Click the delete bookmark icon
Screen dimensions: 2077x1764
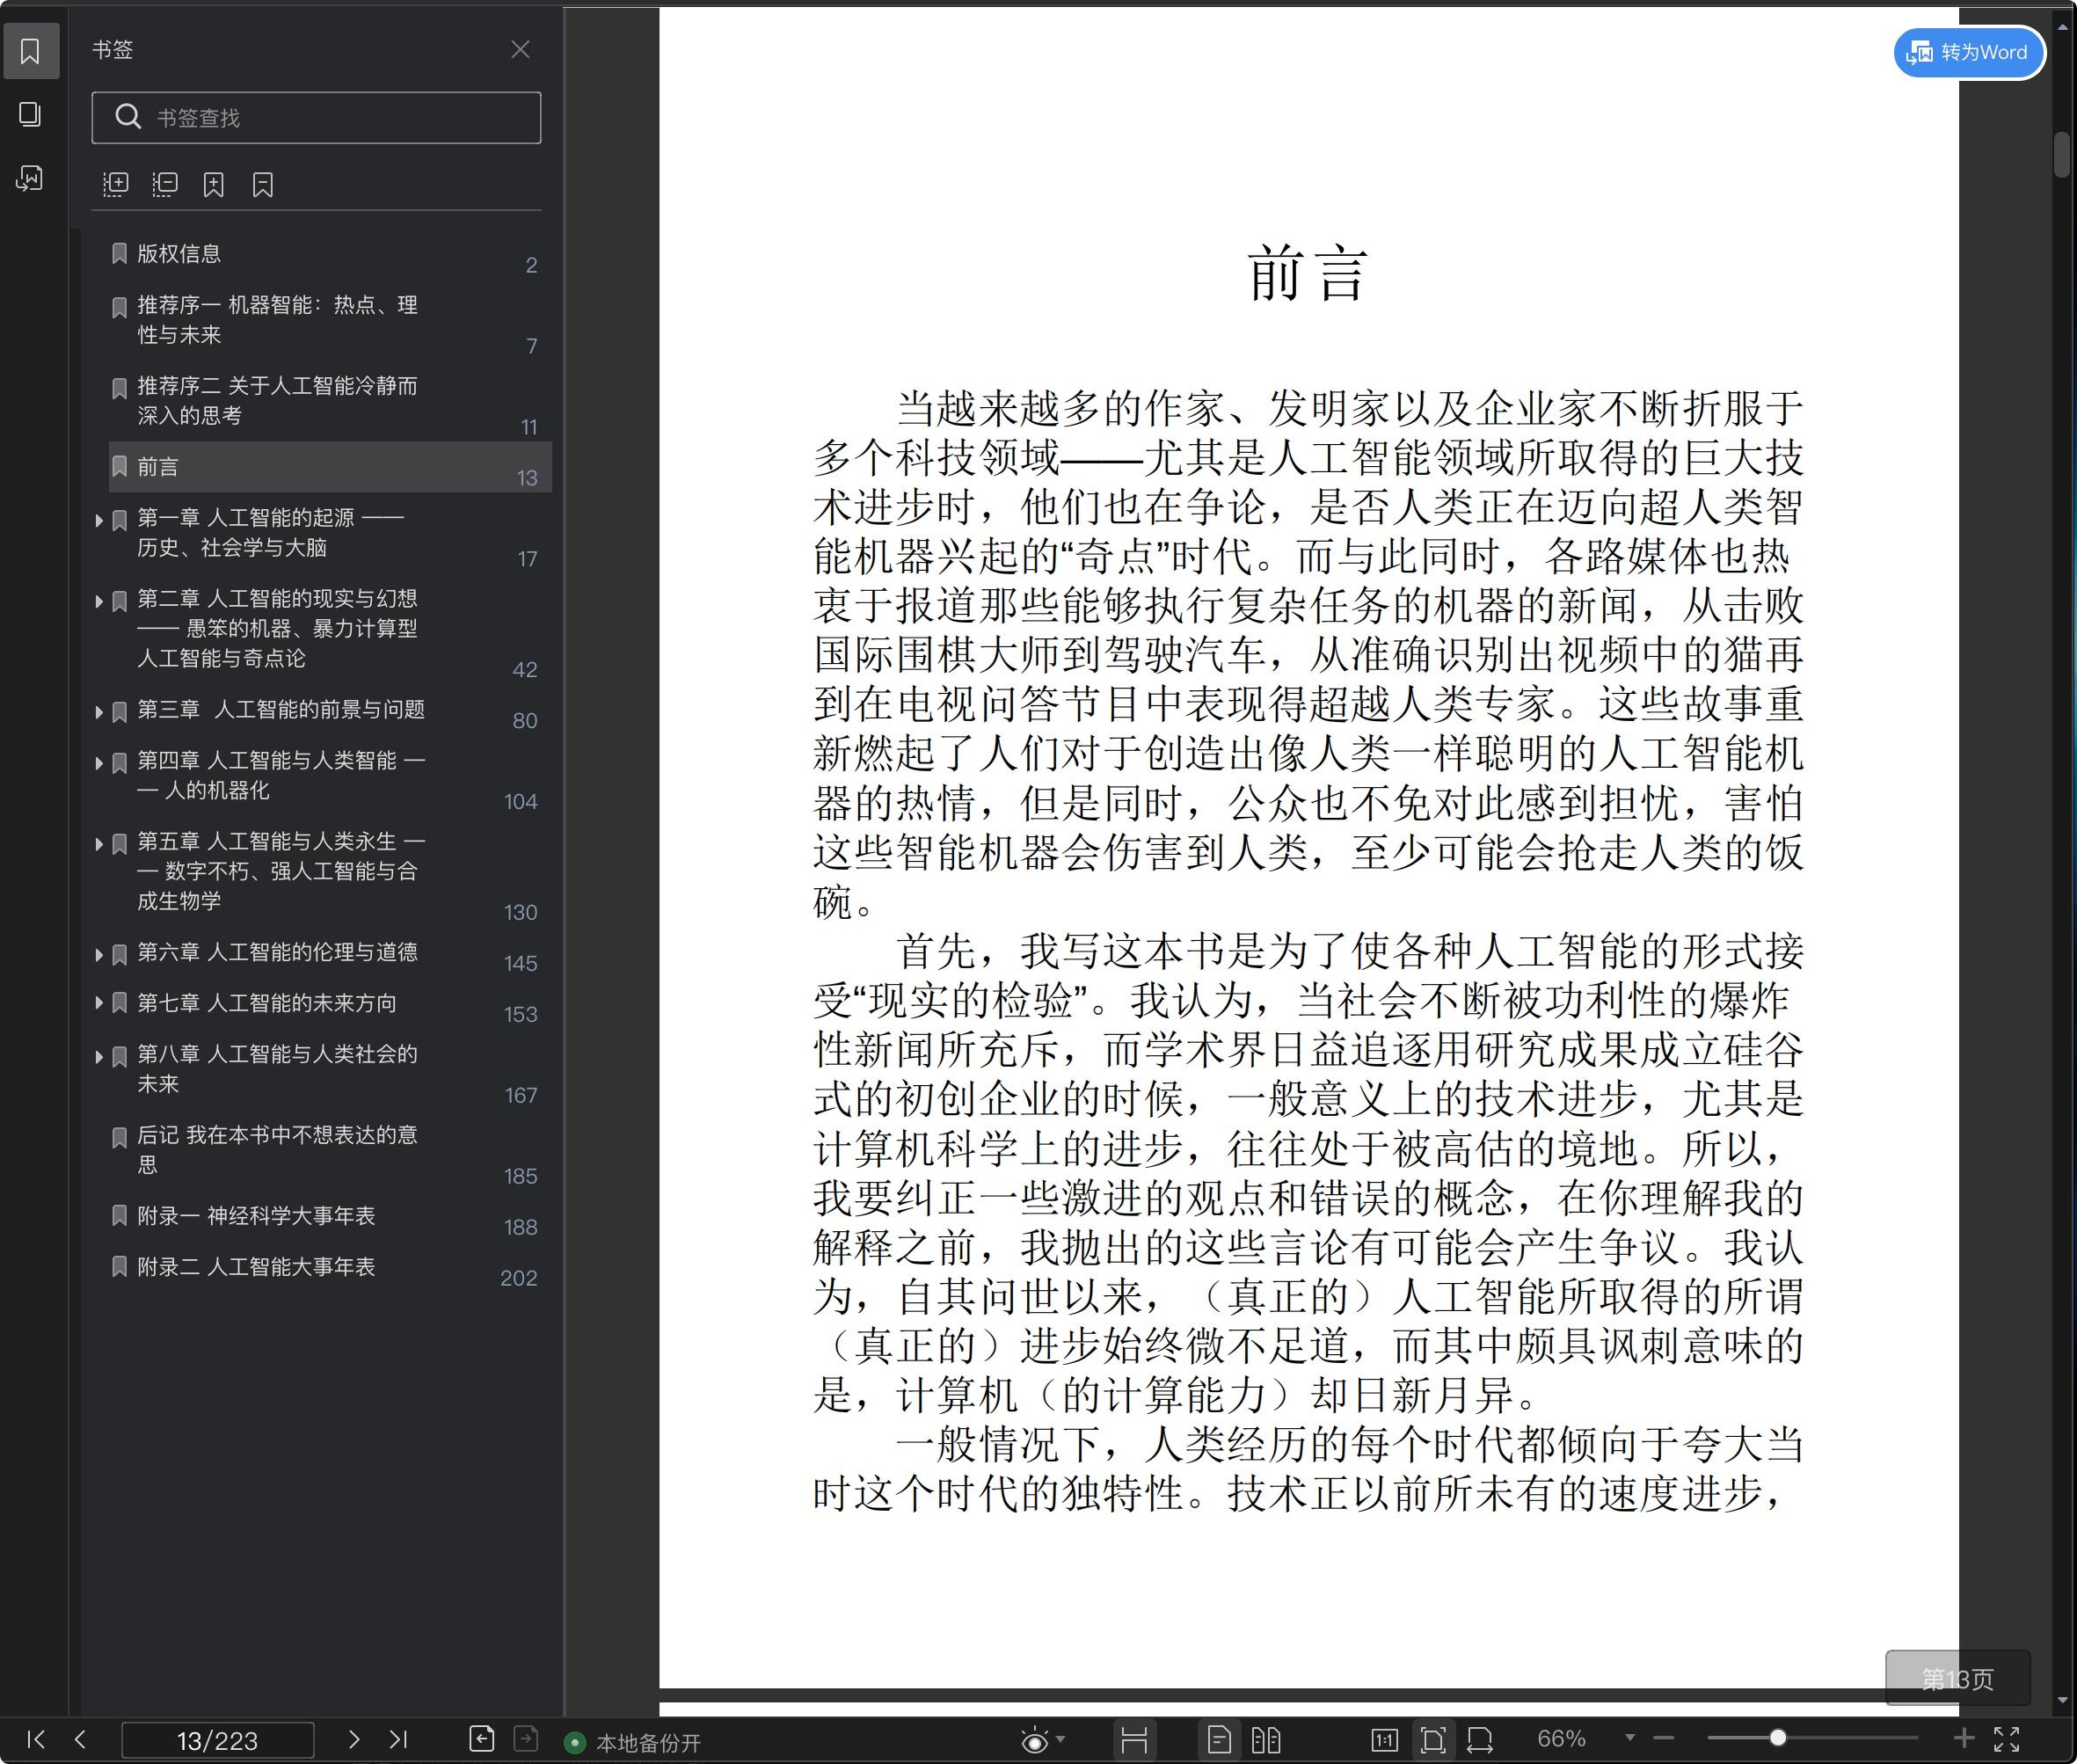click(x=262, y=184)
